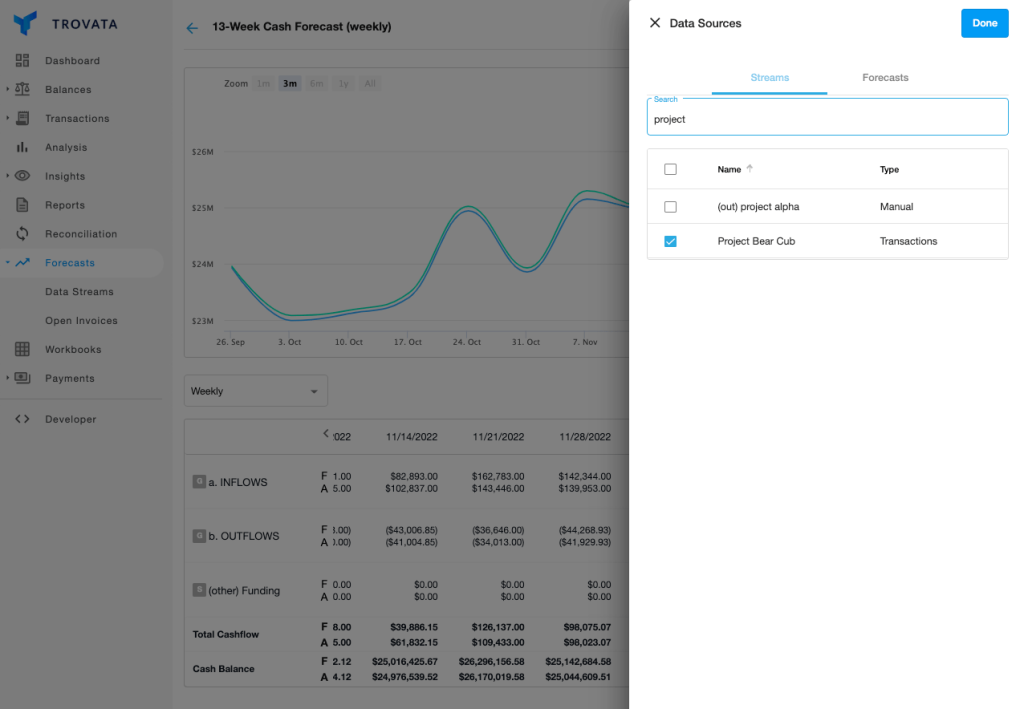
Task: Expand the Insights menu arrow
Action: (x=7, y=176)
